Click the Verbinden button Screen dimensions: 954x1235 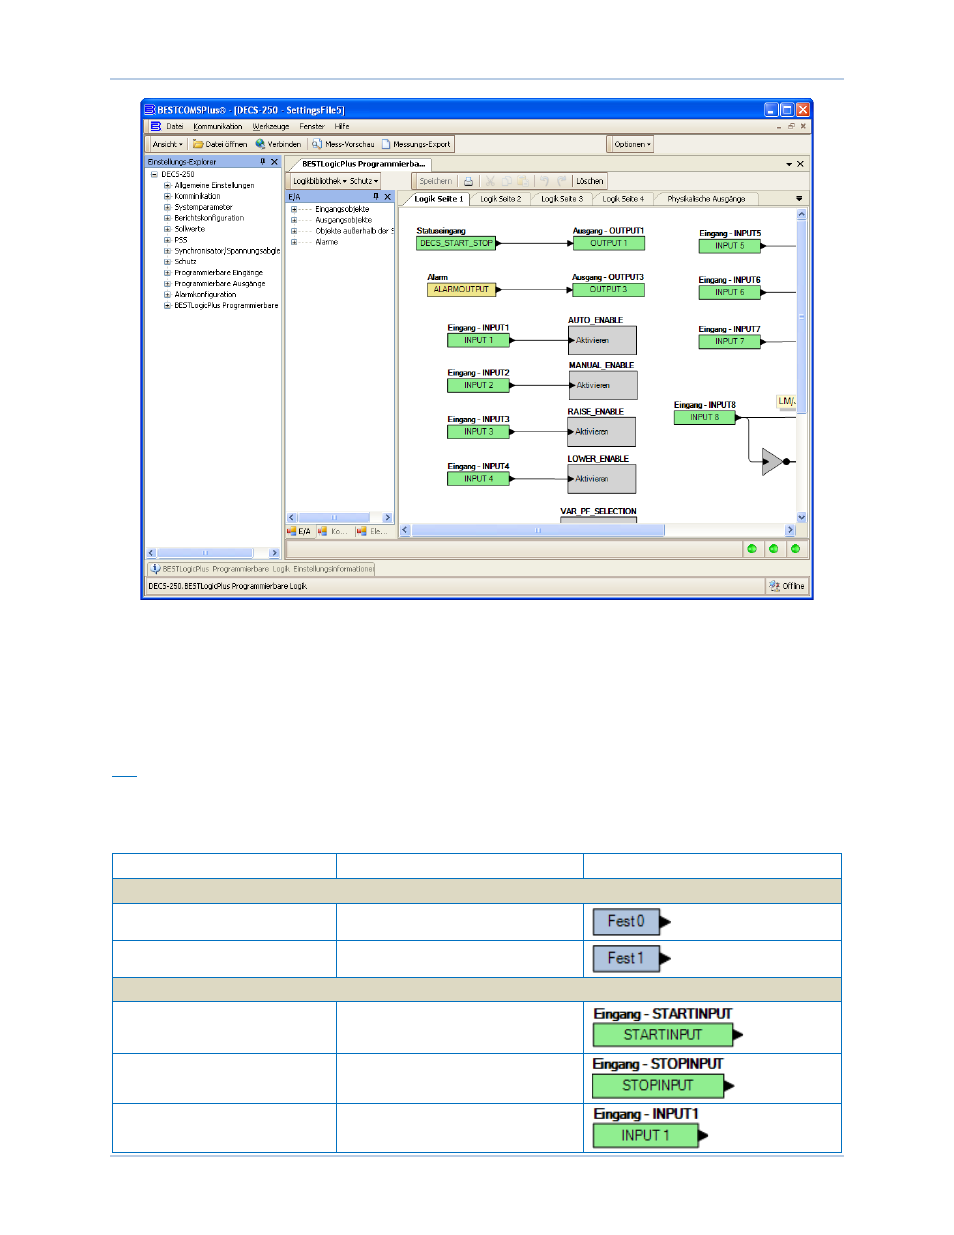(278, 144)
